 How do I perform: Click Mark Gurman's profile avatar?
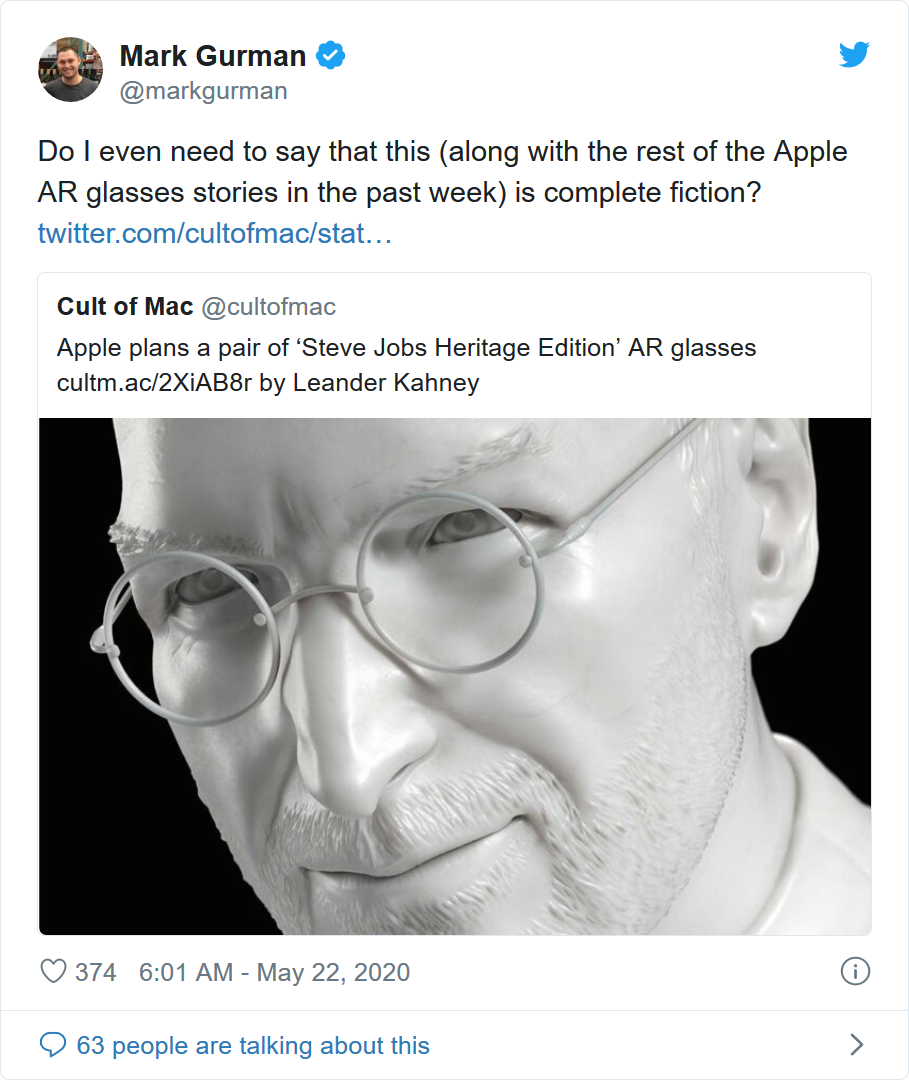click(x=70, y=70)
